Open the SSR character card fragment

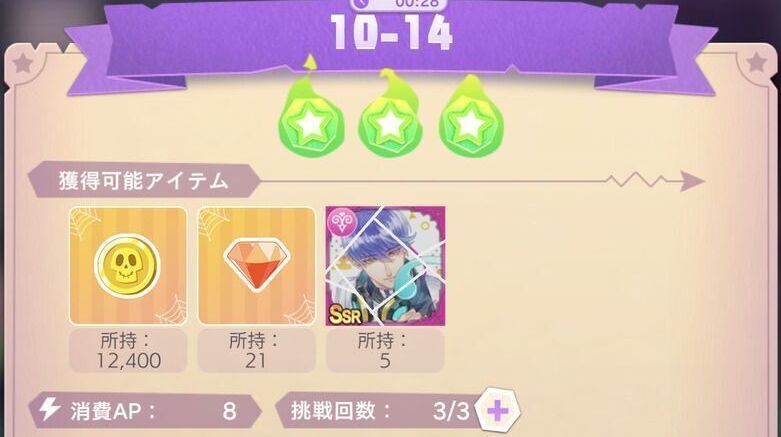[x=385, y=266]
